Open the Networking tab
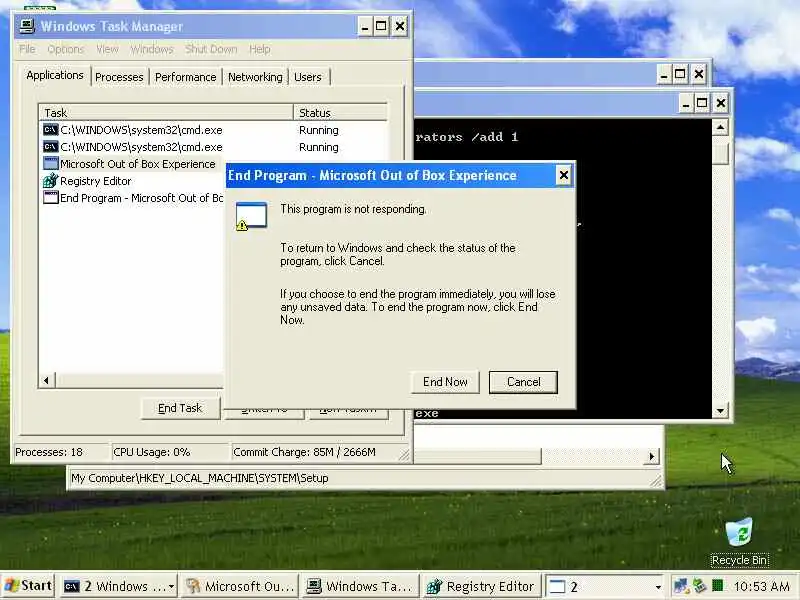 click(x=255, y=77)
